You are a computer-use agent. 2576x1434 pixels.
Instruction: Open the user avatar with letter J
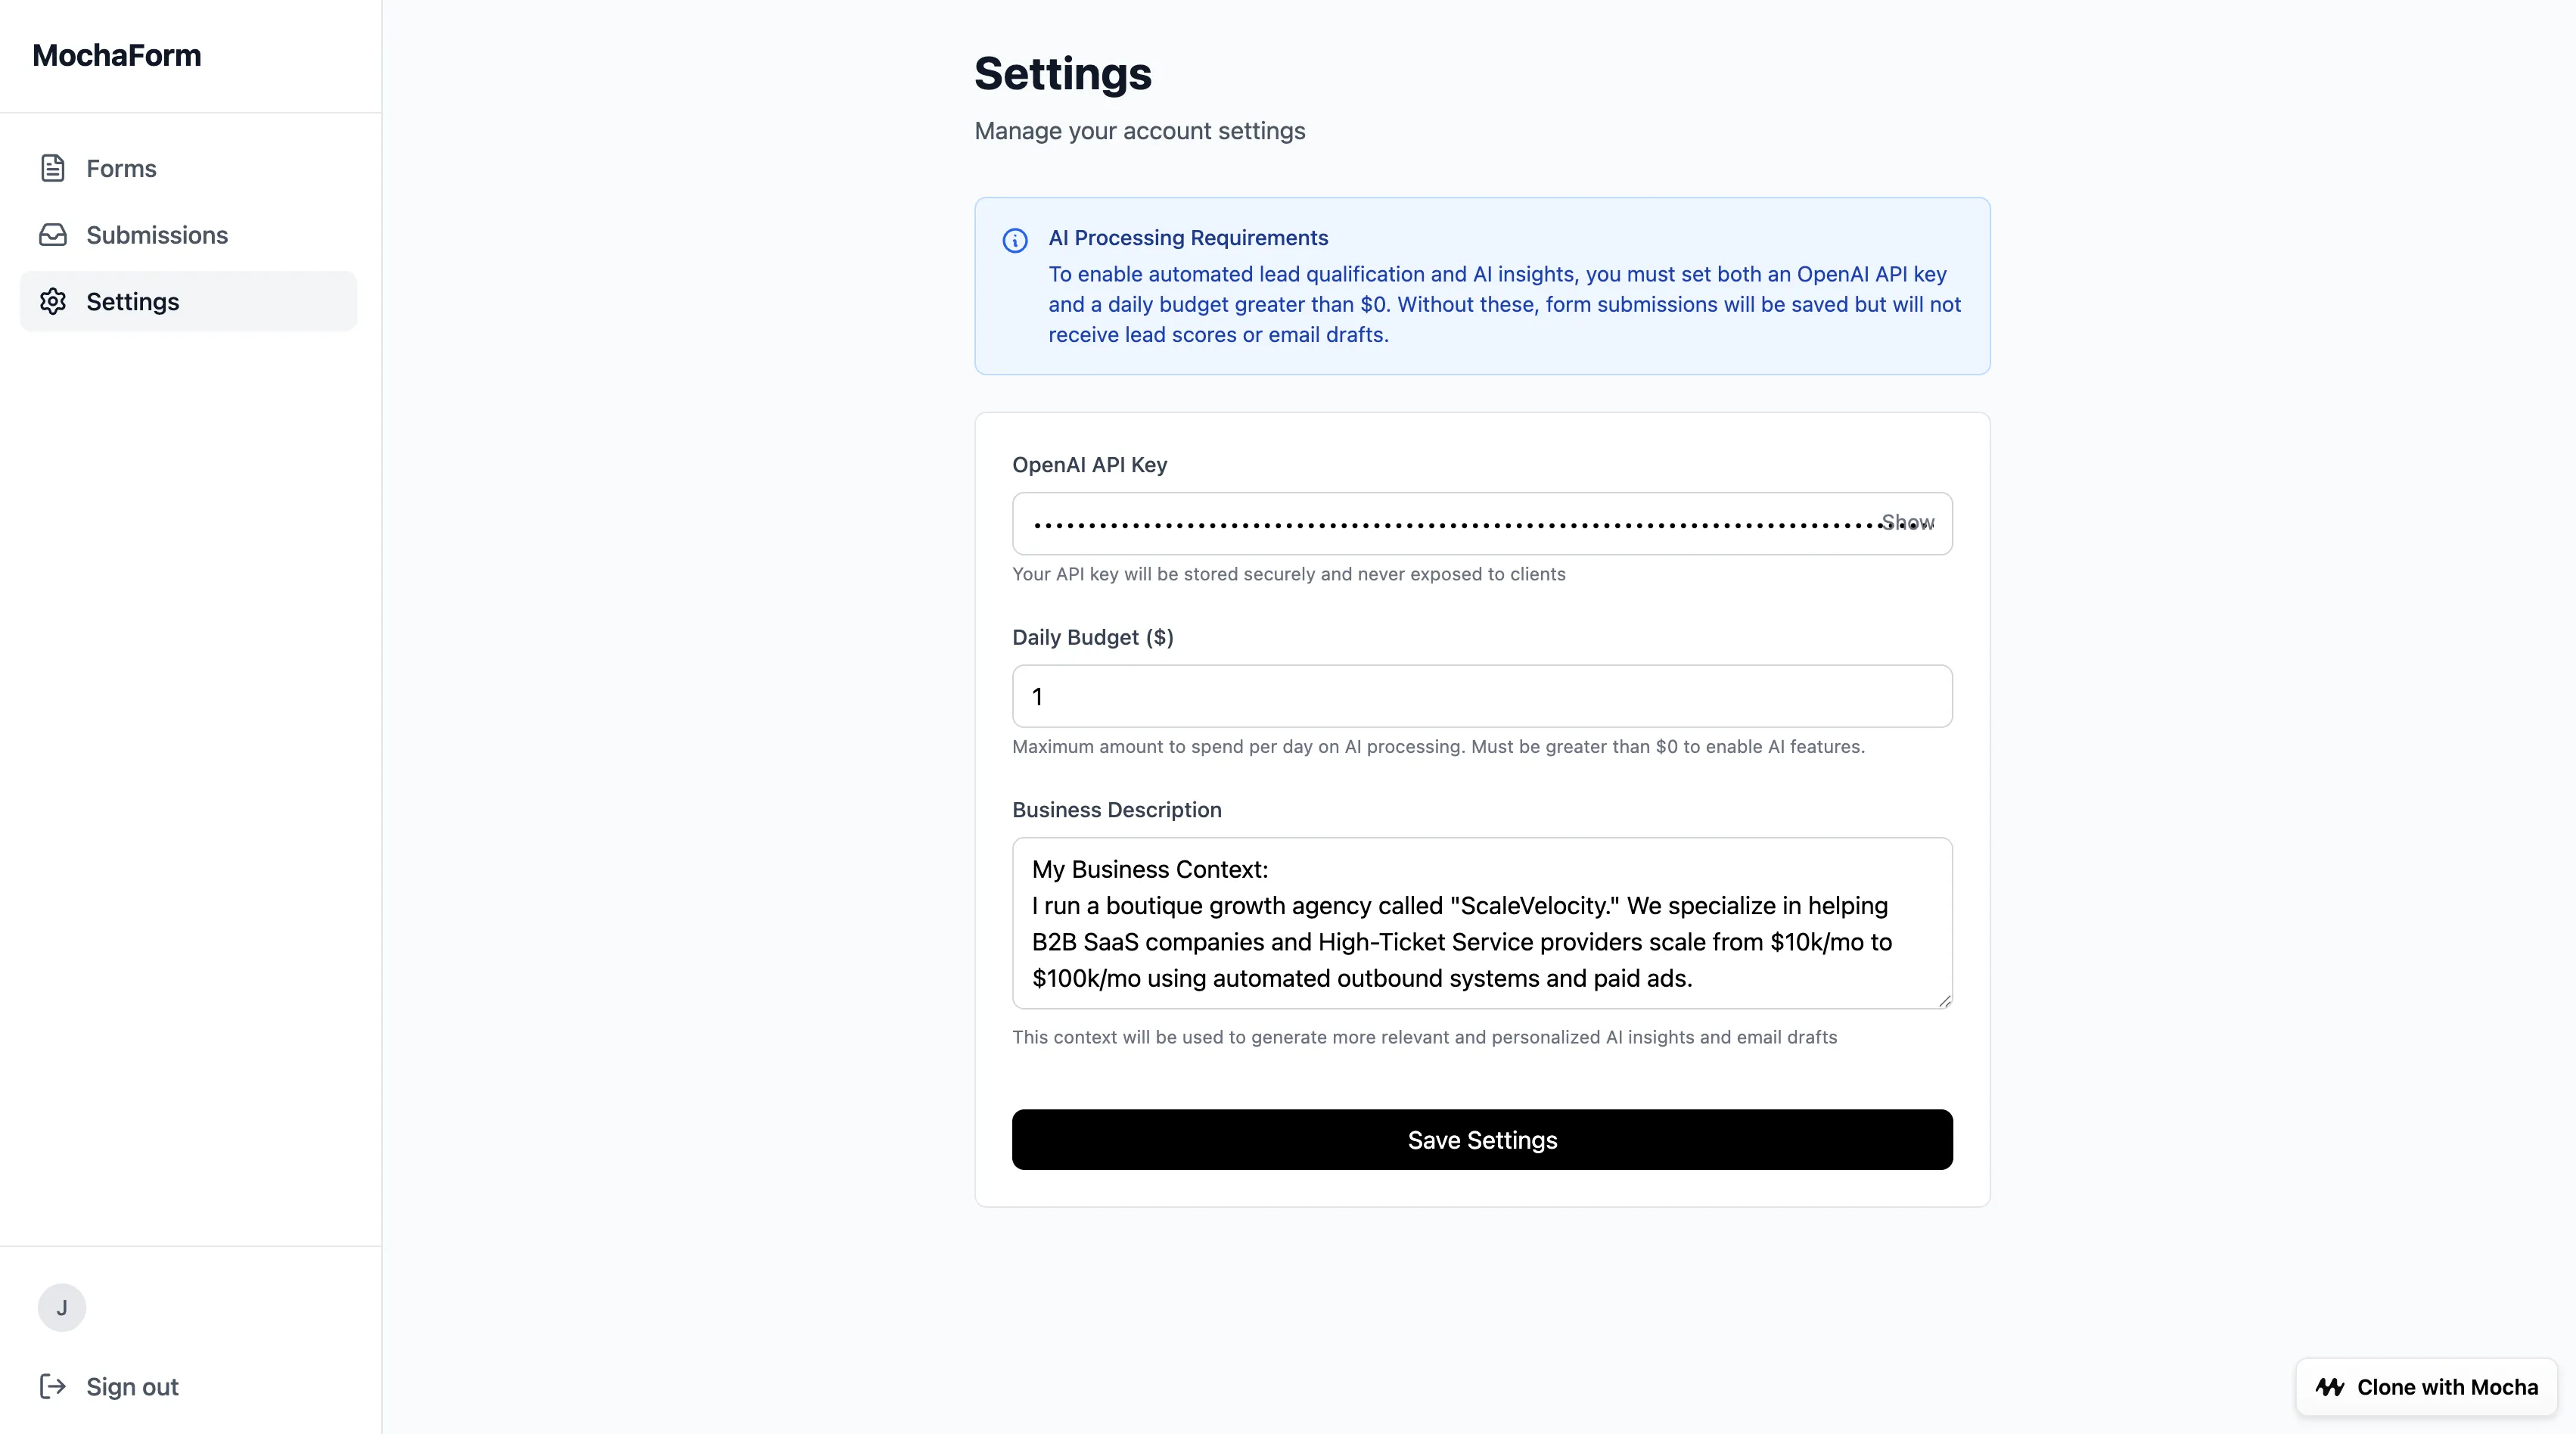[x=62, y=1307]
